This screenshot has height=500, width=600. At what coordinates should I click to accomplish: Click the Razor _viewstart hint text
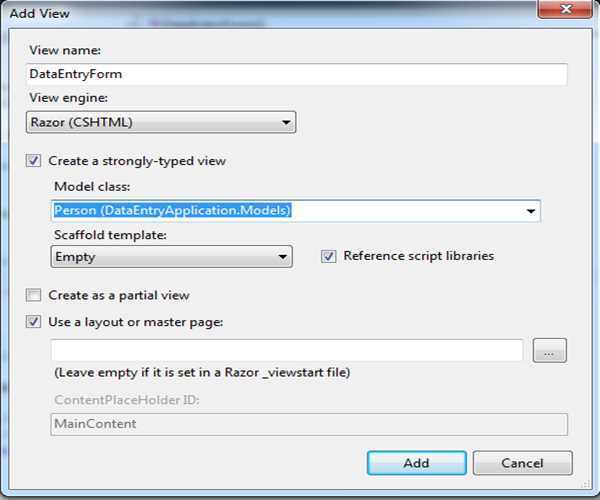200,373
